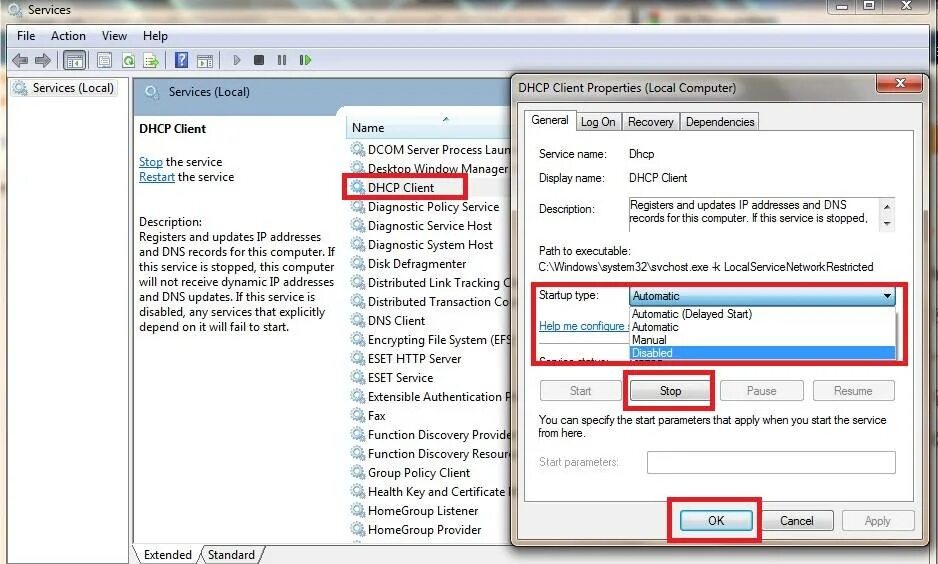Switch to the Log On tab
Screen dimensions: 938x564
(x=598, y=122)
